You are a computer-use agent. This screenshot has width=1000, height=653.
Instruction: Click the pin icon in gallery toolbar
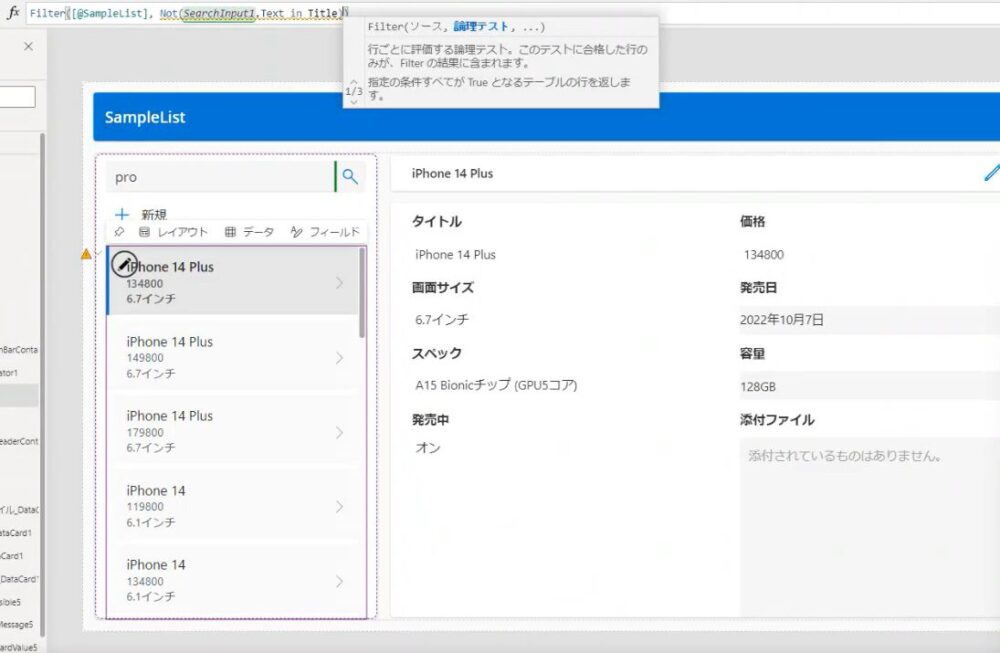click(x=119, y=232)
